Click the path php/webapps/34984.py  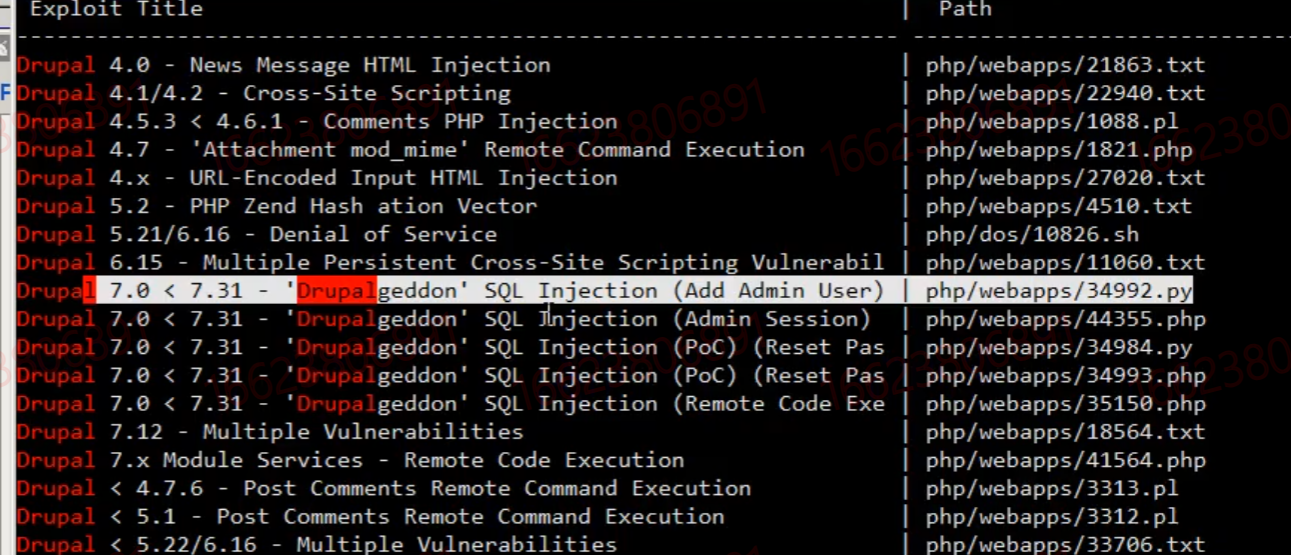point(1059,347)
